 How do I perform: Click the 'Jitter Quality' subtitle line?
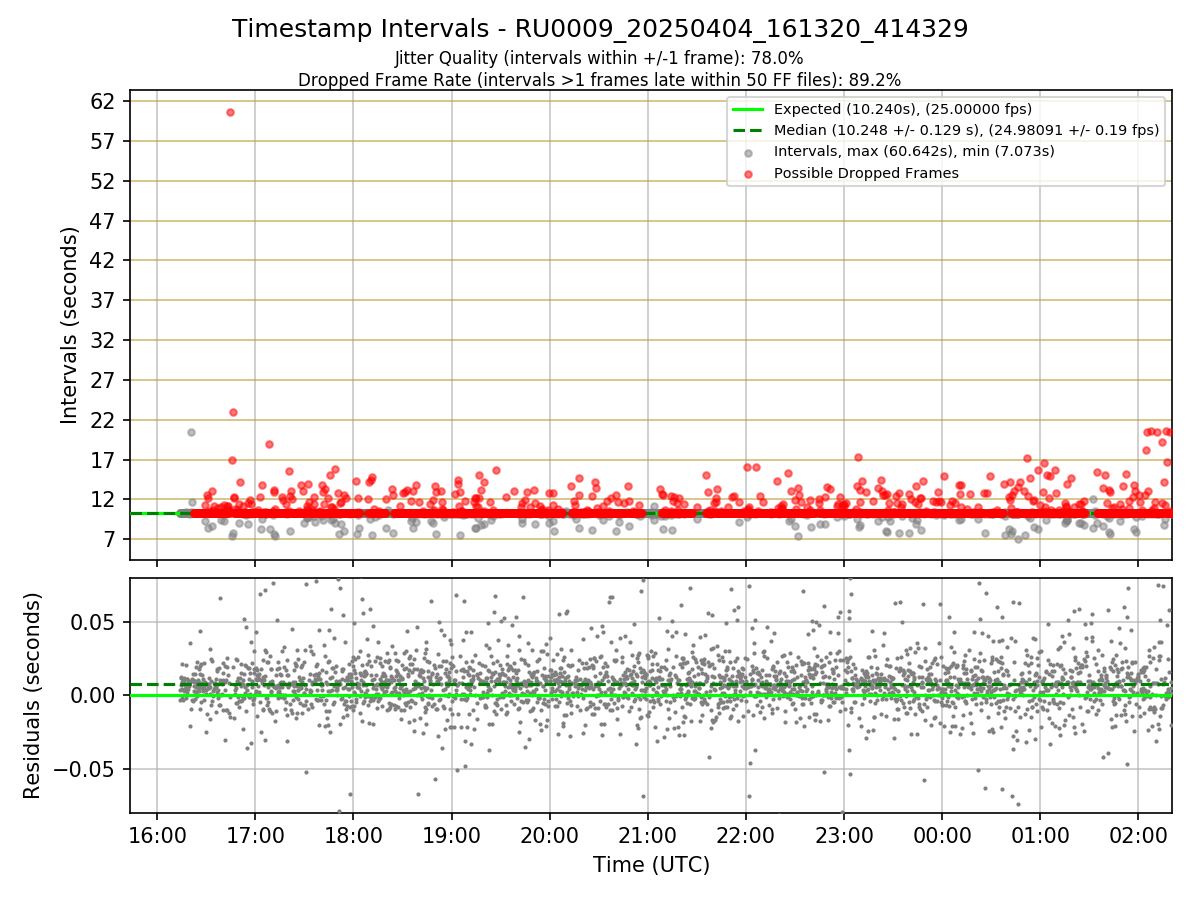[599, 58]
